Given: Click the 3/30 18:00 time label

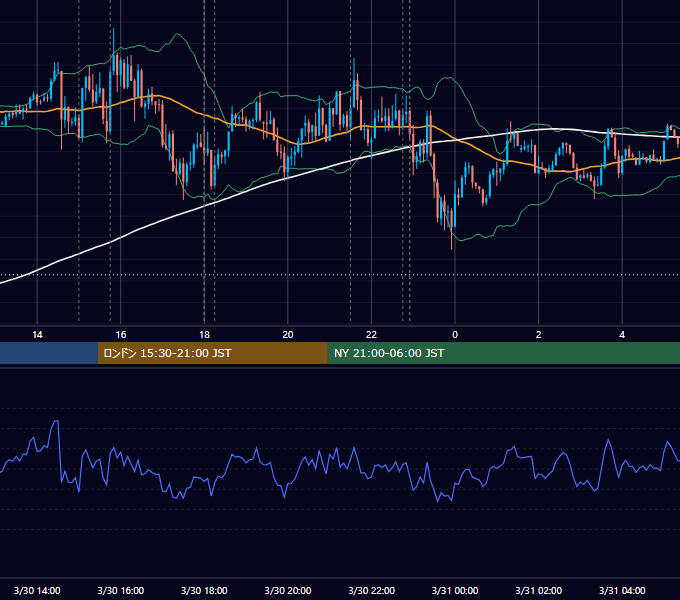Looking at the screenshot, I should tap(204, 590).
